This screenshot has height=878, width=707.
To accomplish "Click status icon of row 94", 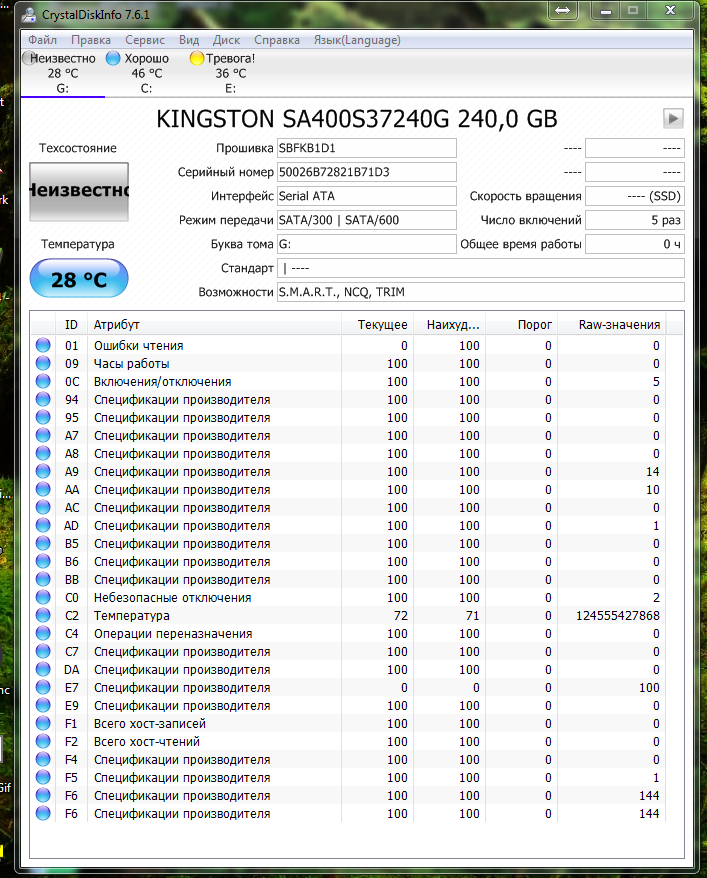I will (x=43, y=399).
